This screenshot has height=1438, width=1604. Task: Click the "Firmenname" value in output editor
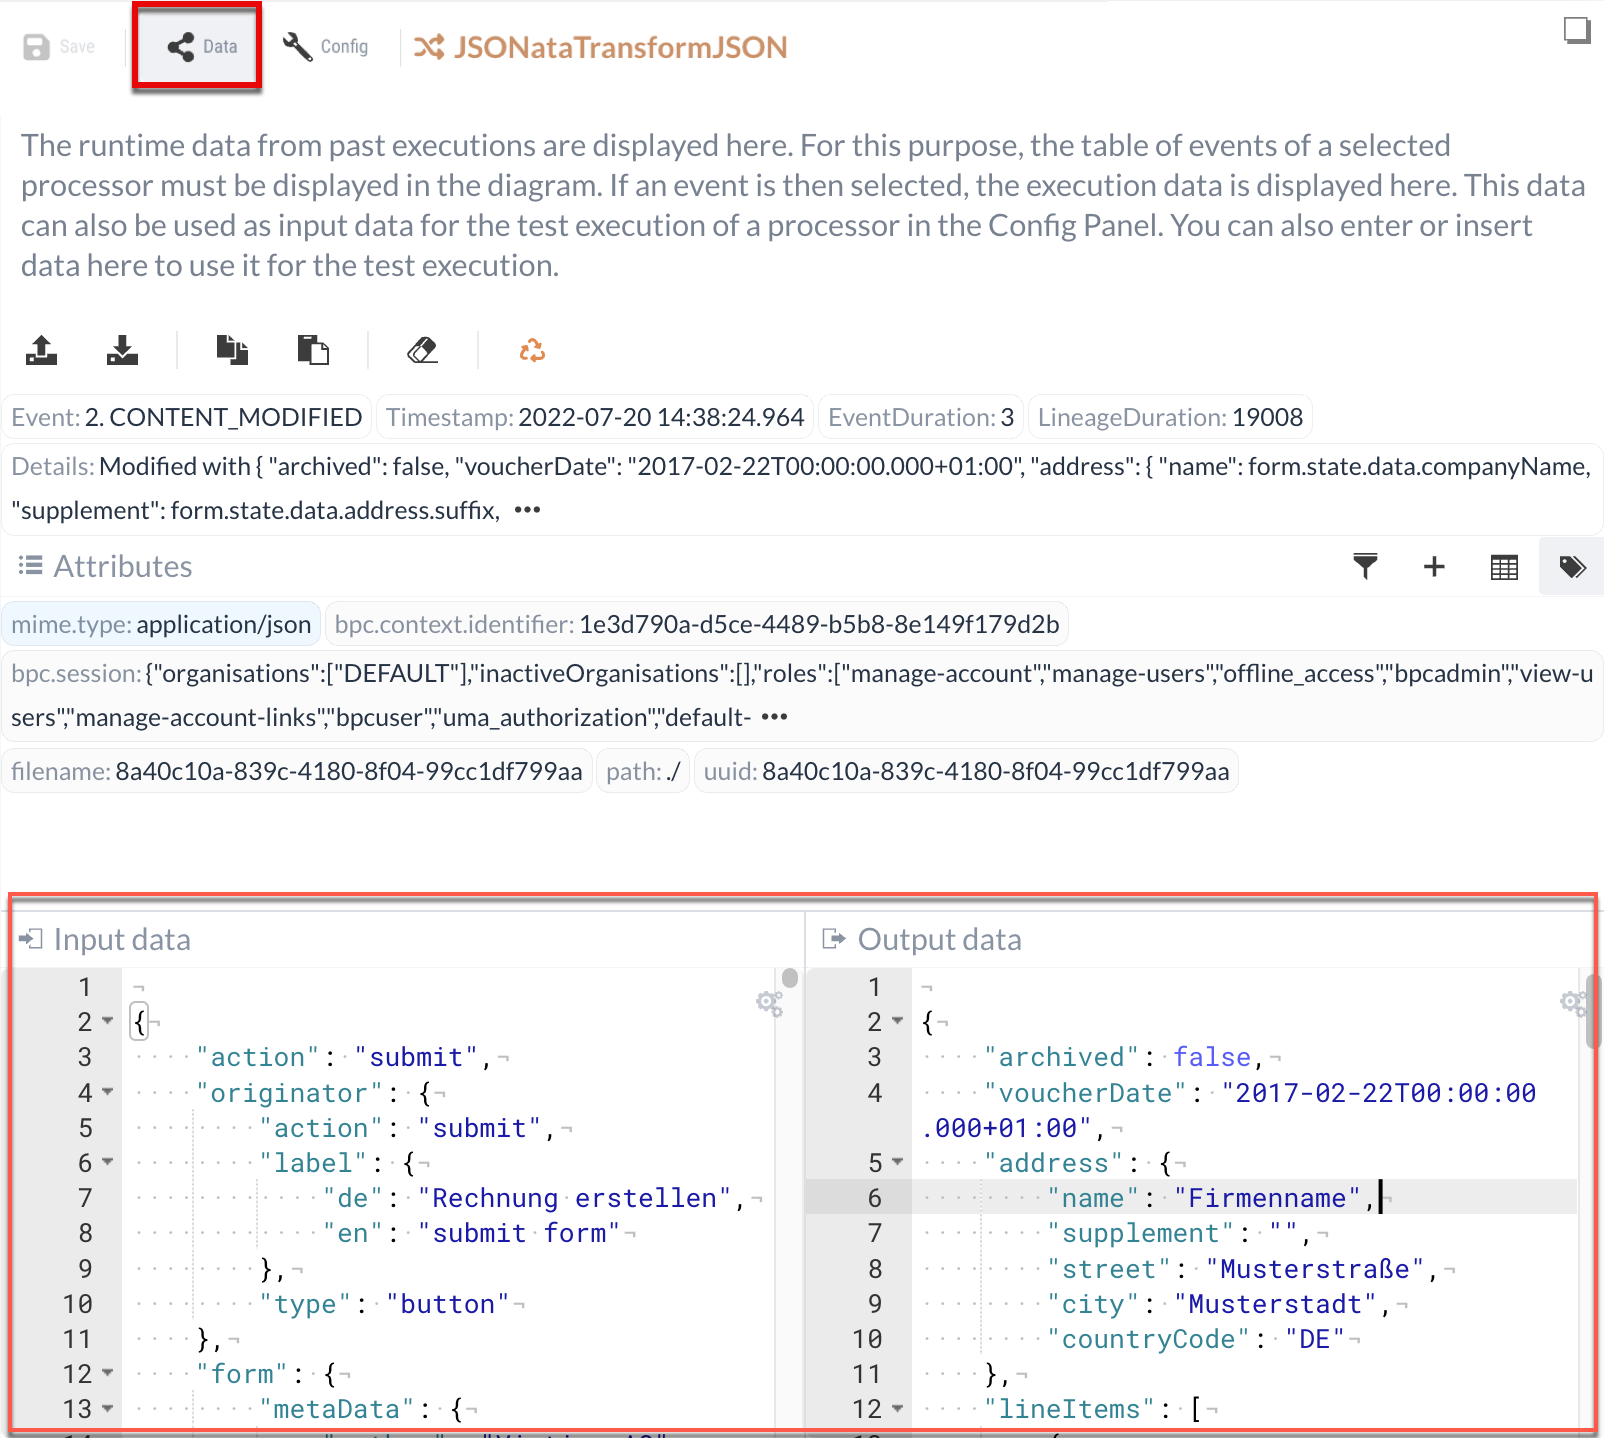click(x=1267, y=1198)
